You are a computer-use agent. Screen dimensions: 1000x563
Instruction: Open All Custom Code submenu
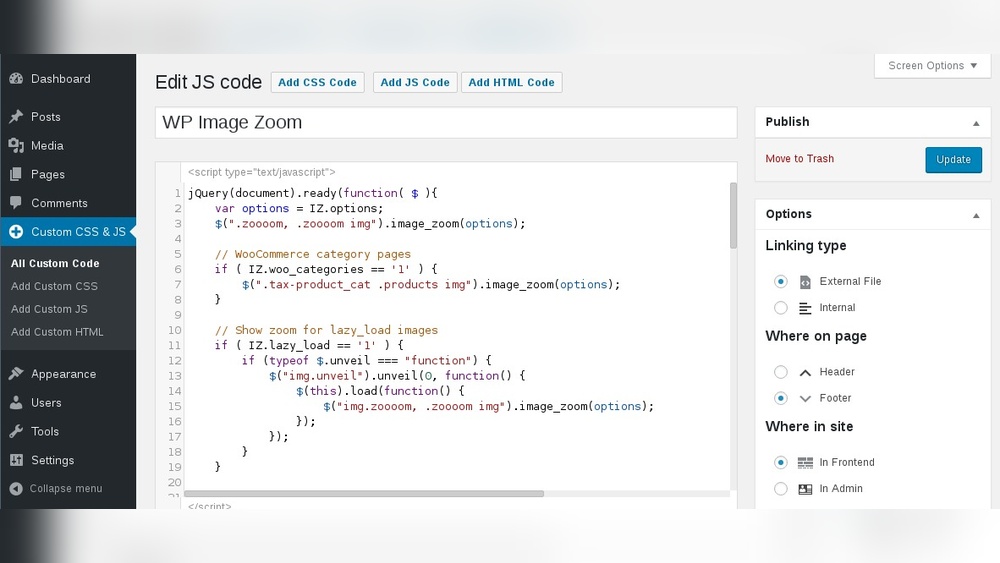click(55, 263)
